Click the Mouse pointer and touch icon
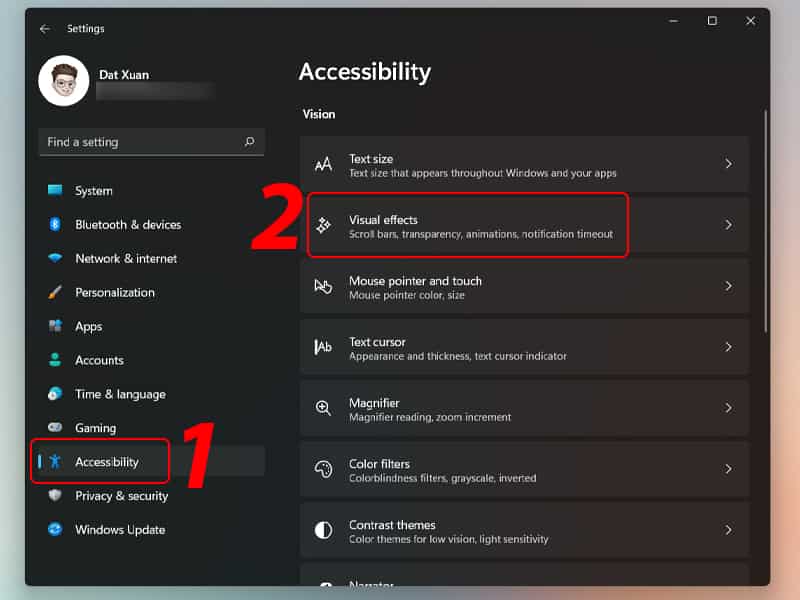The image size is (800, 600). coord(323,287)
